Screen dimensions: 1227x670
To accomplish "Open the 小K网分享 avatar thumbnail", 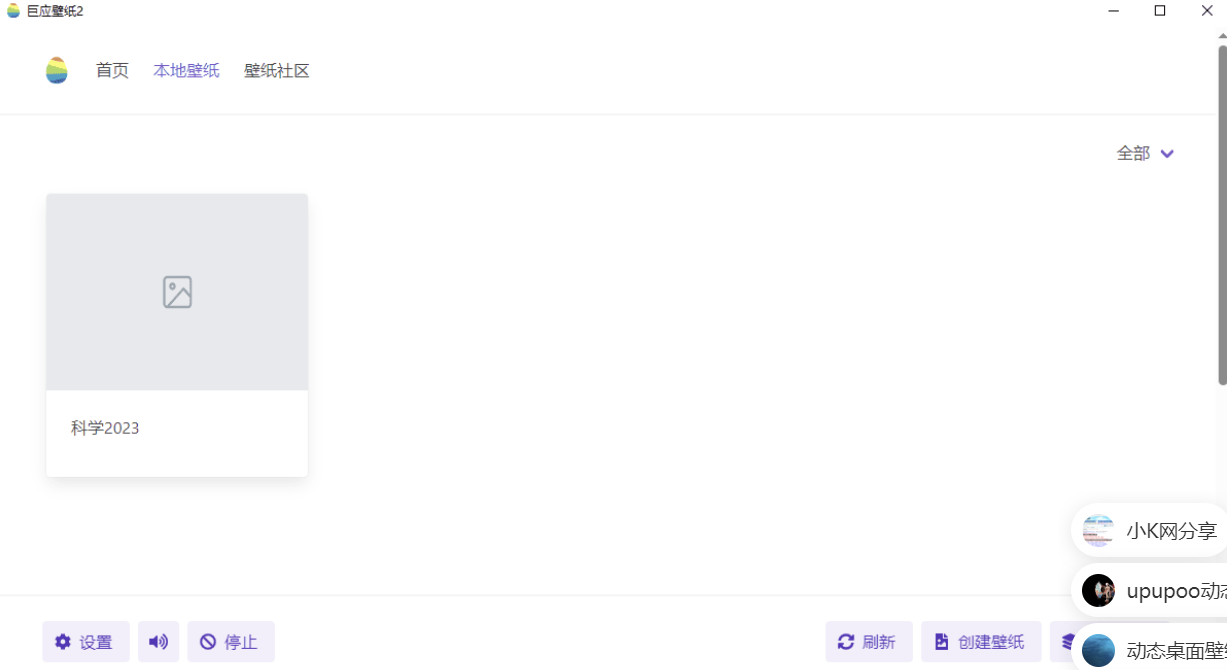I will (x=1098, y=531).
